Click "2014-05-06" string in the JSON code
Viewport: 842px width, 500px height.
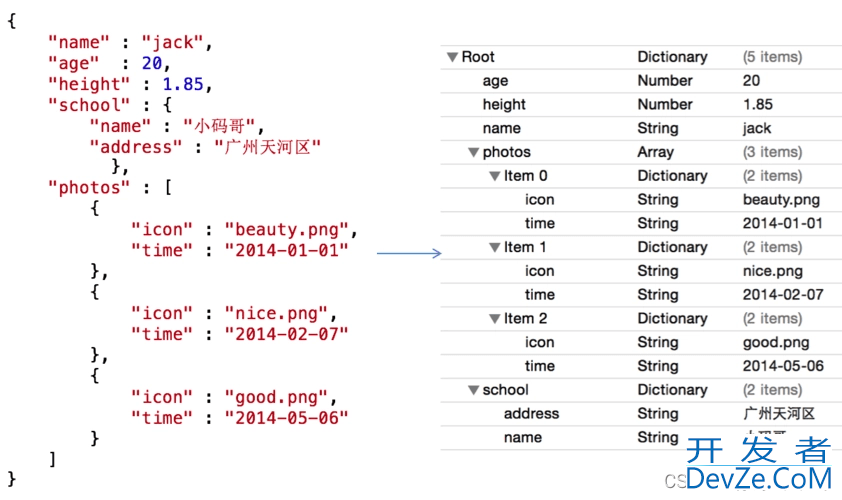click(287, 418)
